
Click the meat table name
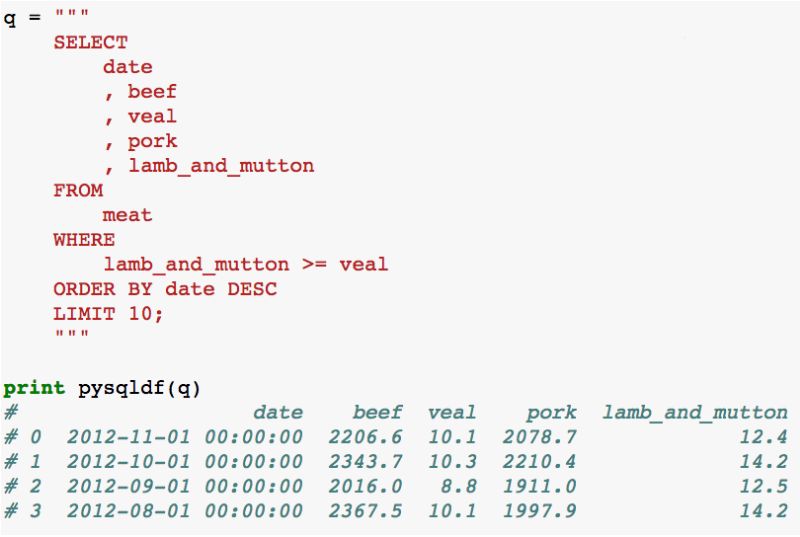pyautogui.click(x=127, y=215)
